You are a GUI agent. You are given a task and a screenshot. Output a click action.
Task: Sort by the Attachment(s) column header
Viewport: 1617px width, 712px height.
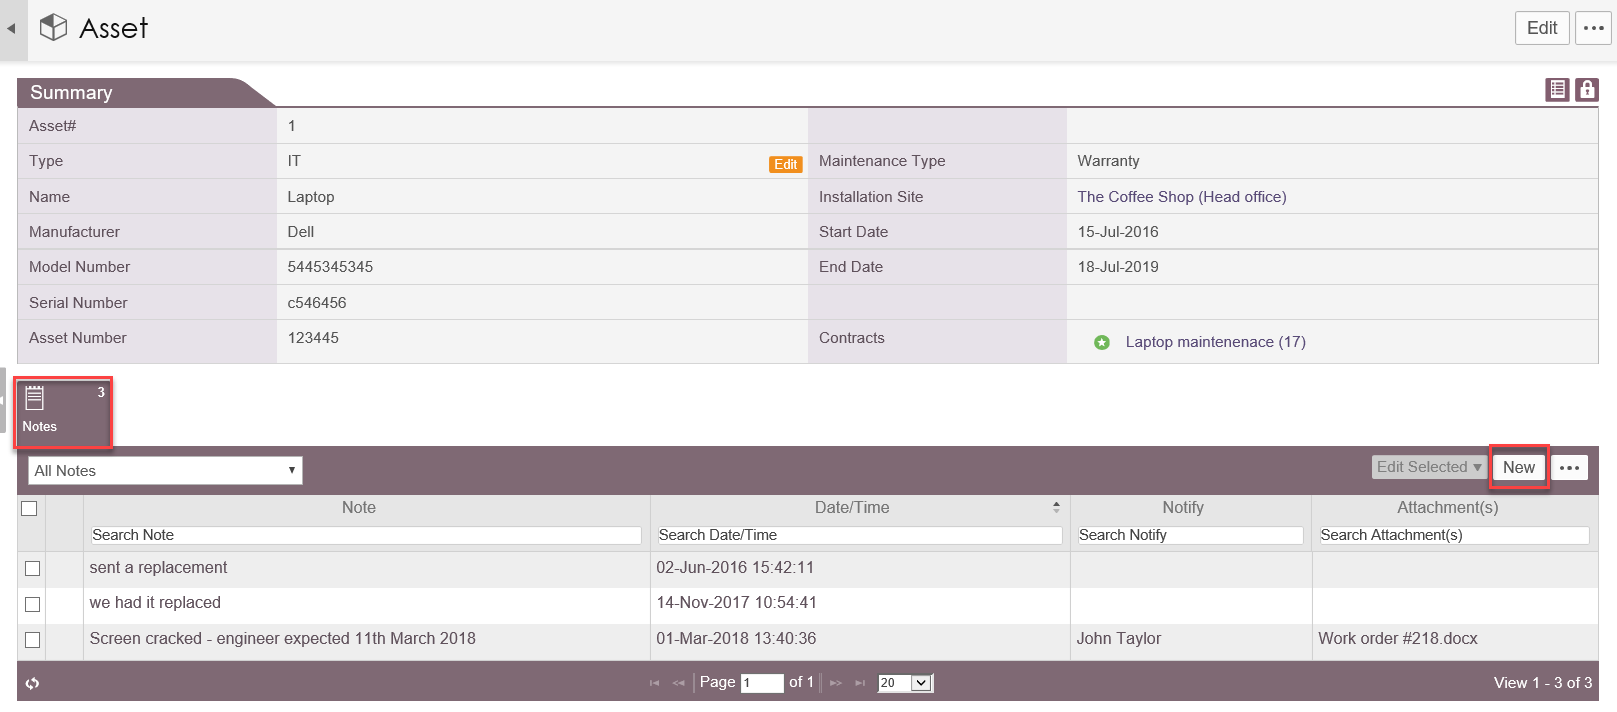(1447, 508)
